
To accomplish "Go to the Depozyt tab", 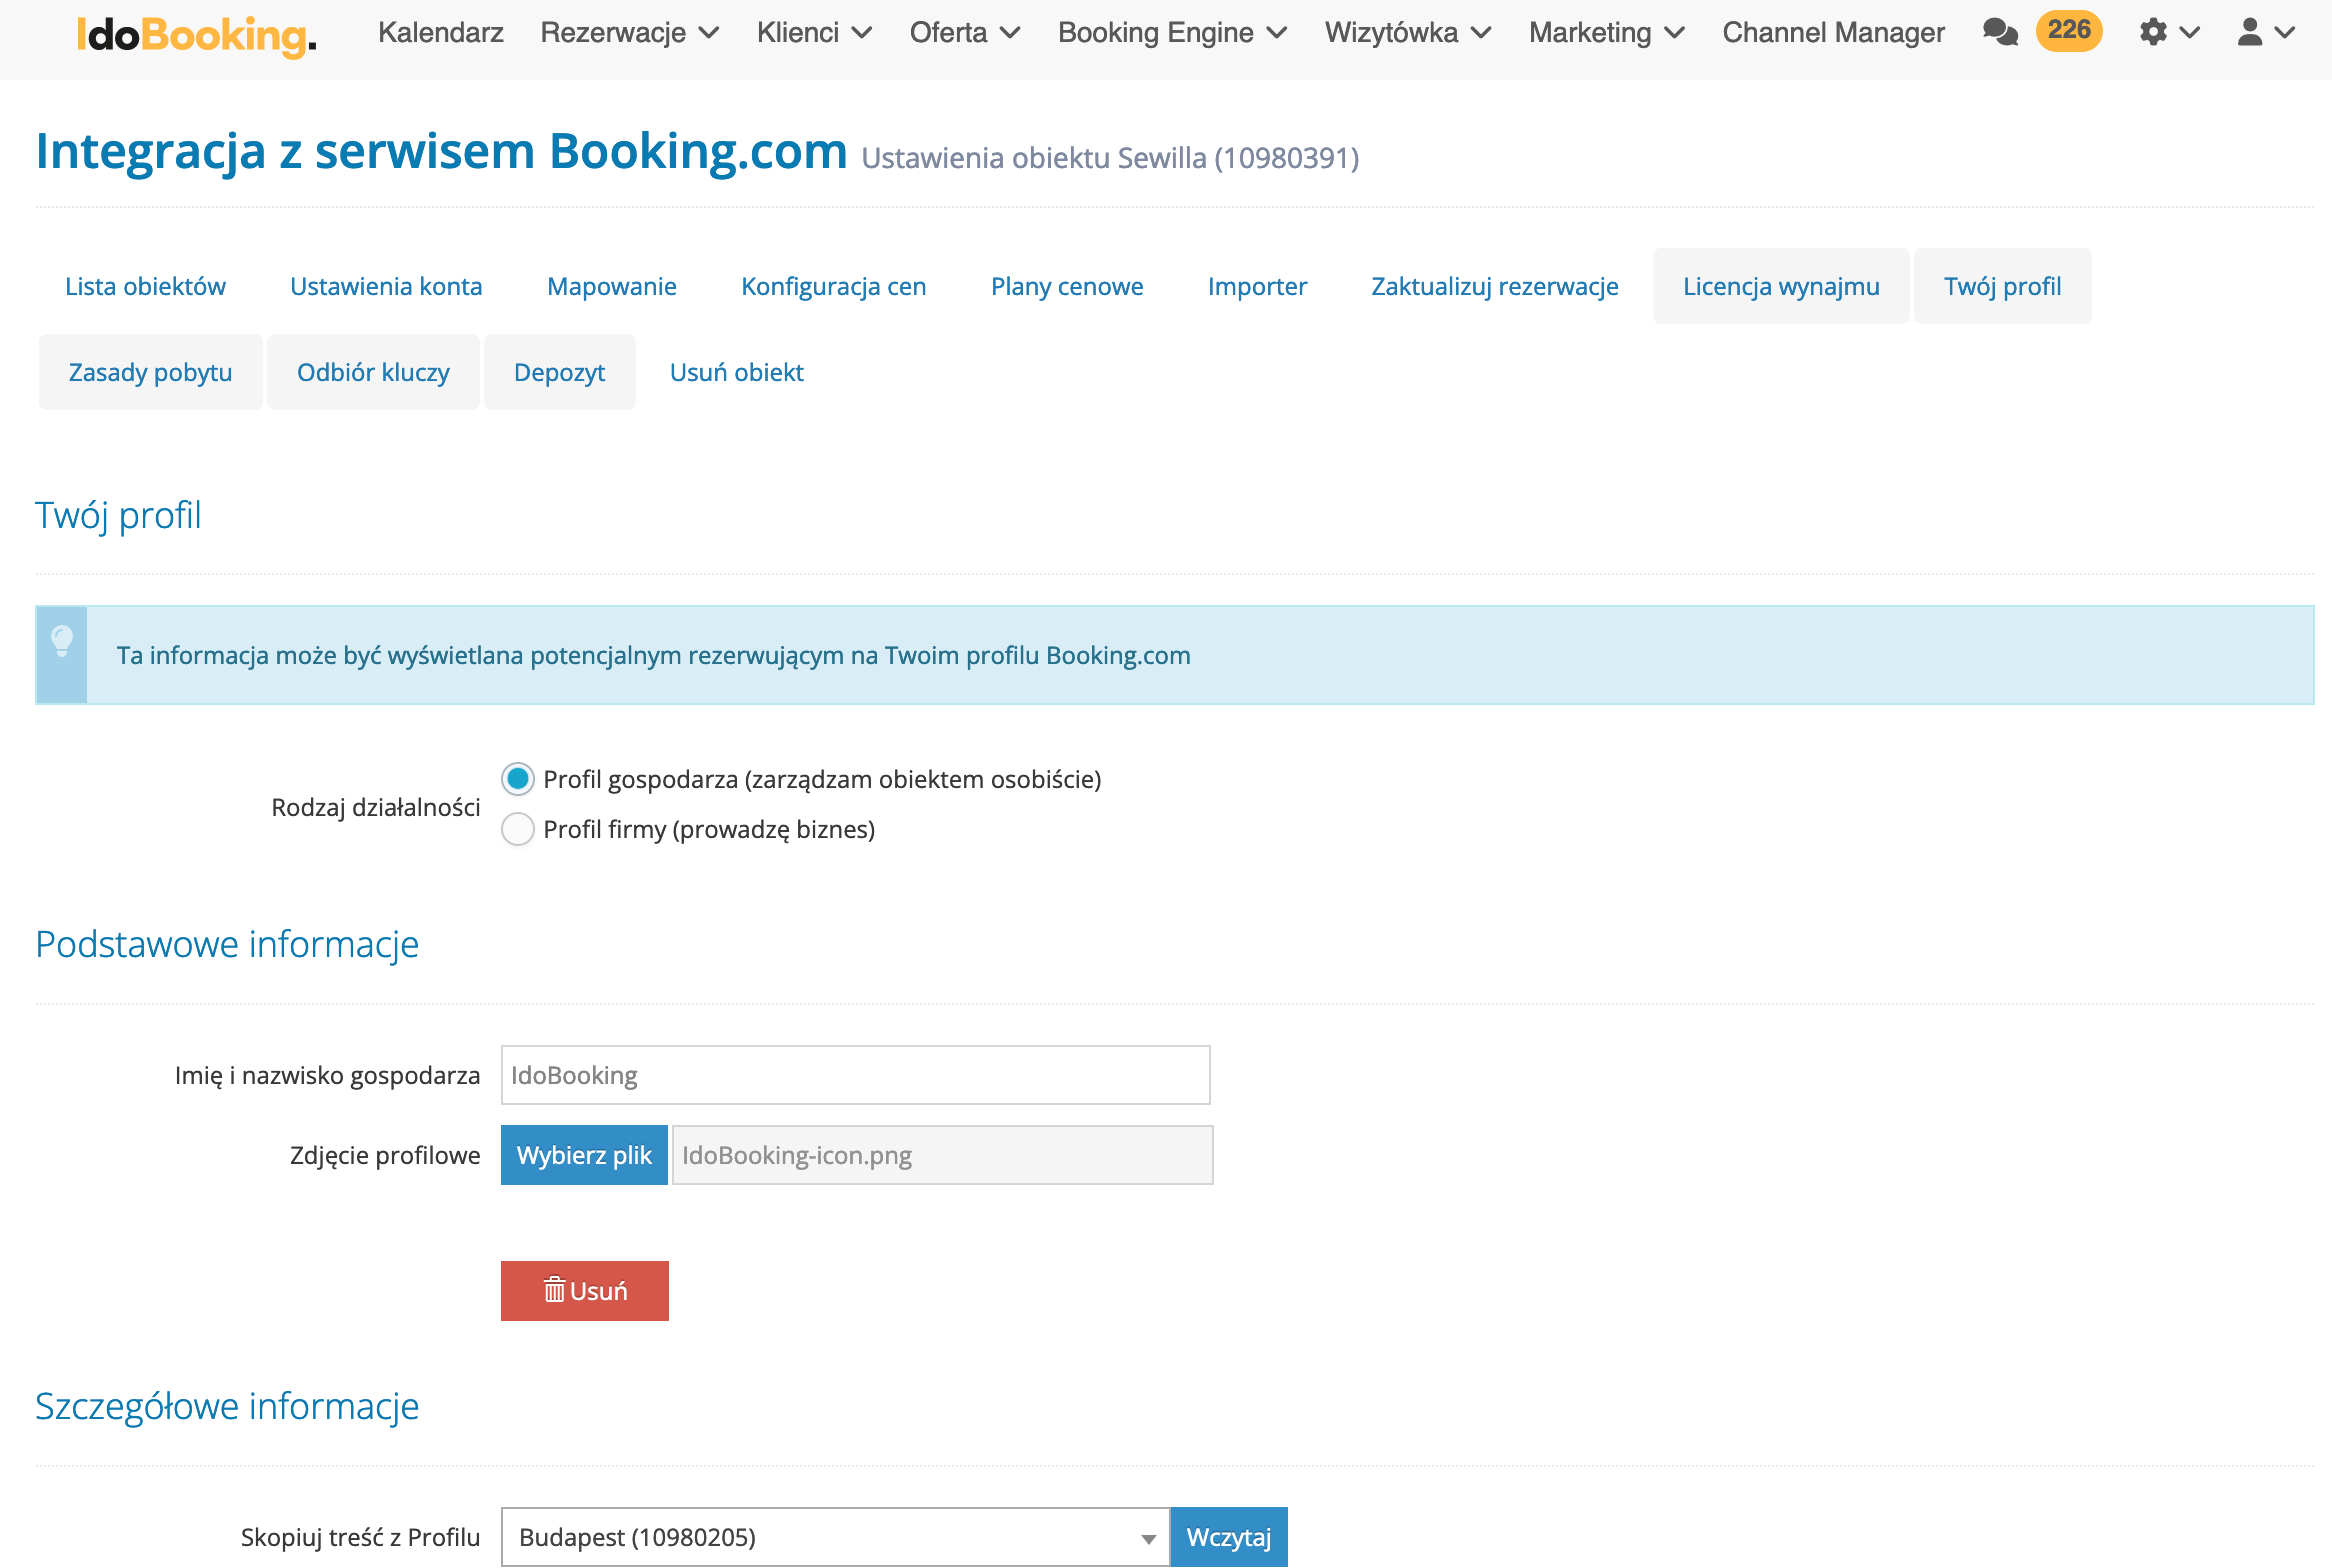I will pos(559,372).
